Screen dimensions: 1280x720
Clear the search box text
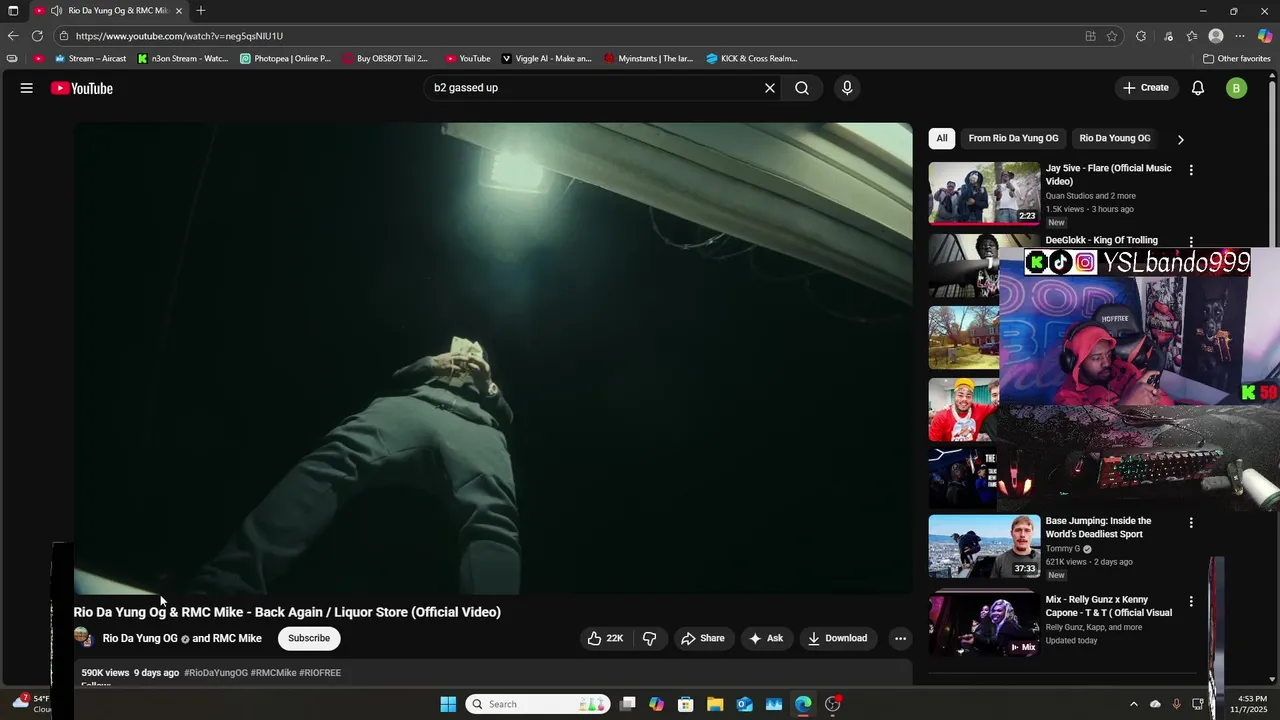tap(770, 88)
